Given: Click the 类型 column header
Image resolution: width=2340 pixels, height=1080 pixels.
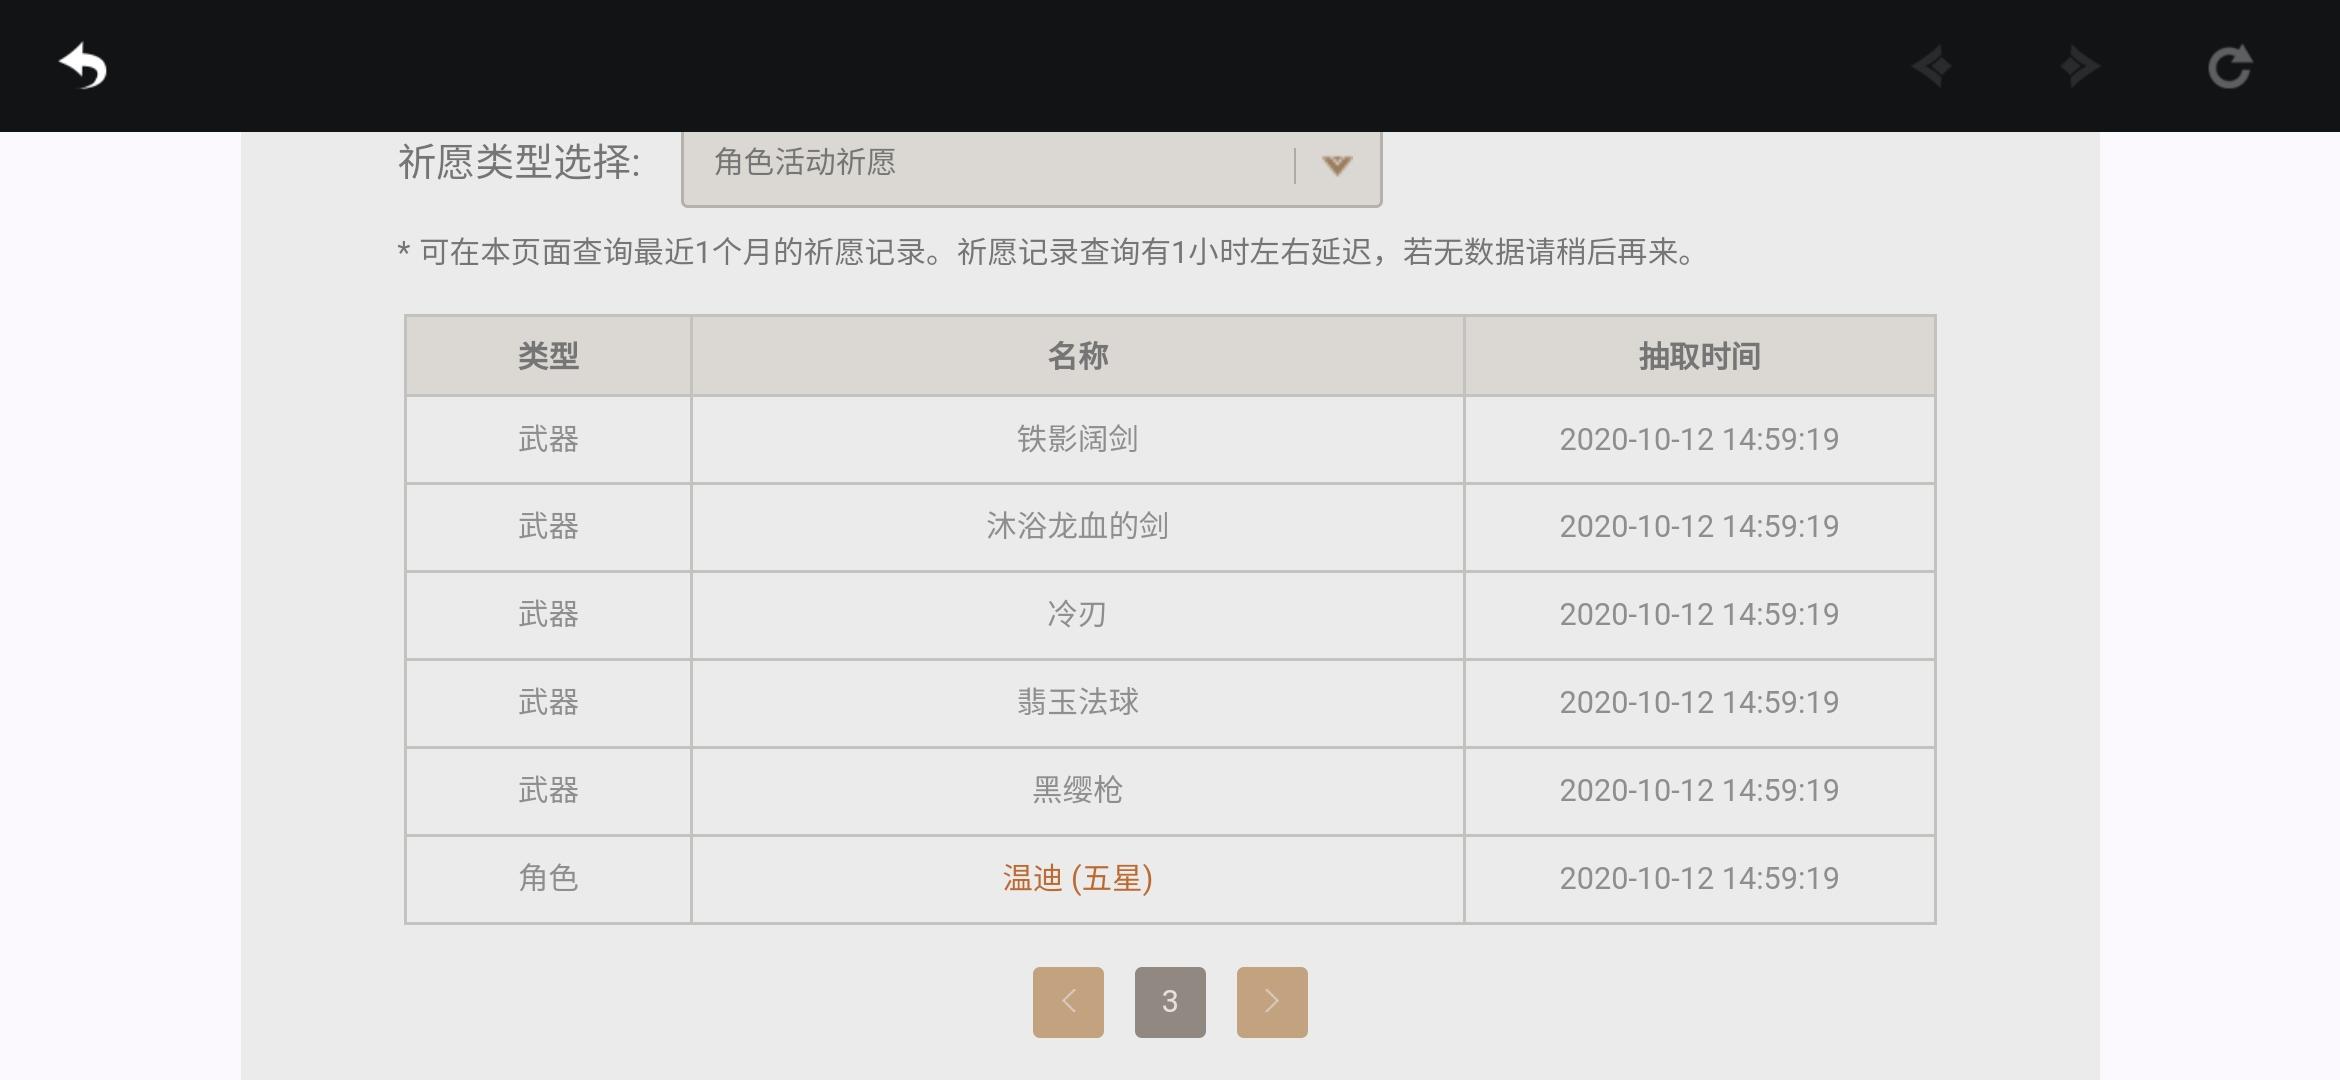Looking at the screenshot, I should click(548, 356).
